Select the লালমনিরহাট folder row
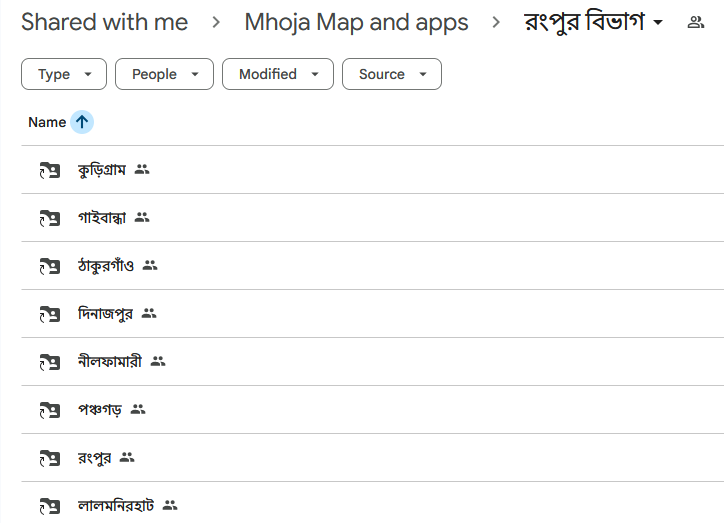The width and height of the screenshot is (724, 523). (373, 505)
